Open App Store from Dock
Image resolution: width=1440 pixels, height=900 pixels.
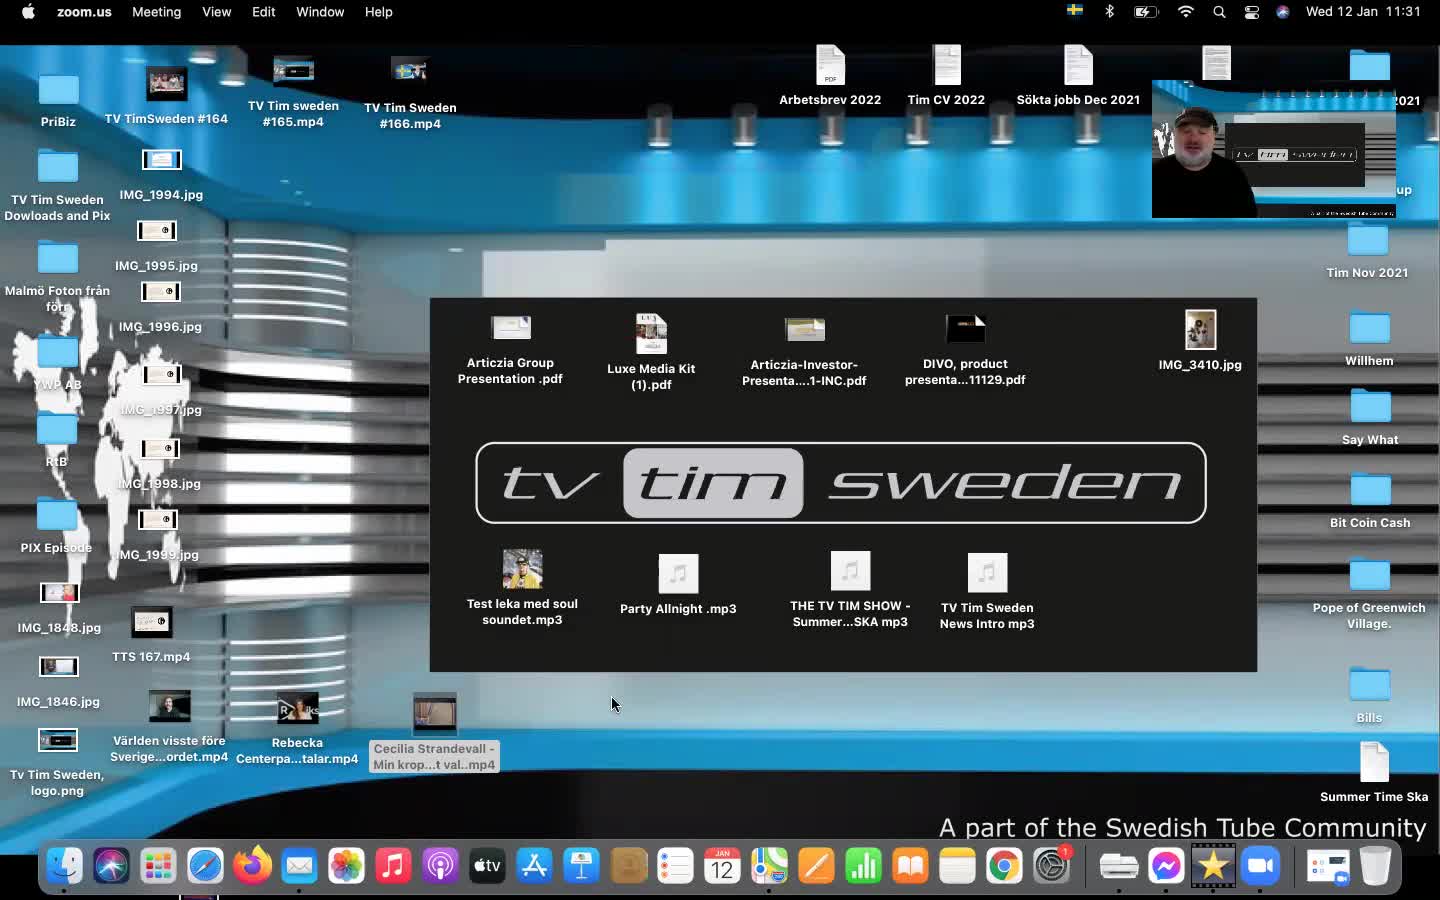pyautogui.click(x=534, y=866)
